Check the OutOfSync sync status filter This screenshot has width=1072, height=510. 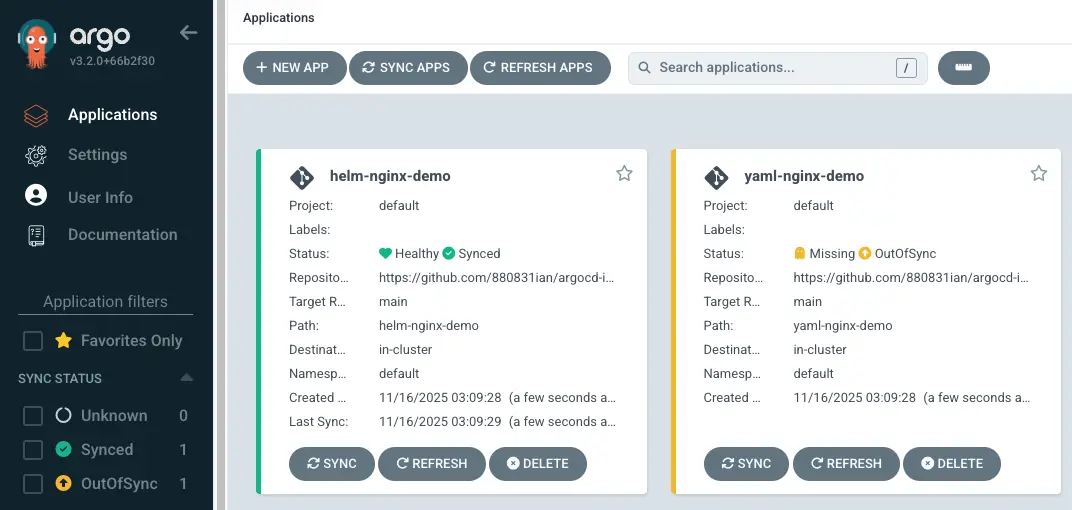pyautogui.click(x=33, y=484)
